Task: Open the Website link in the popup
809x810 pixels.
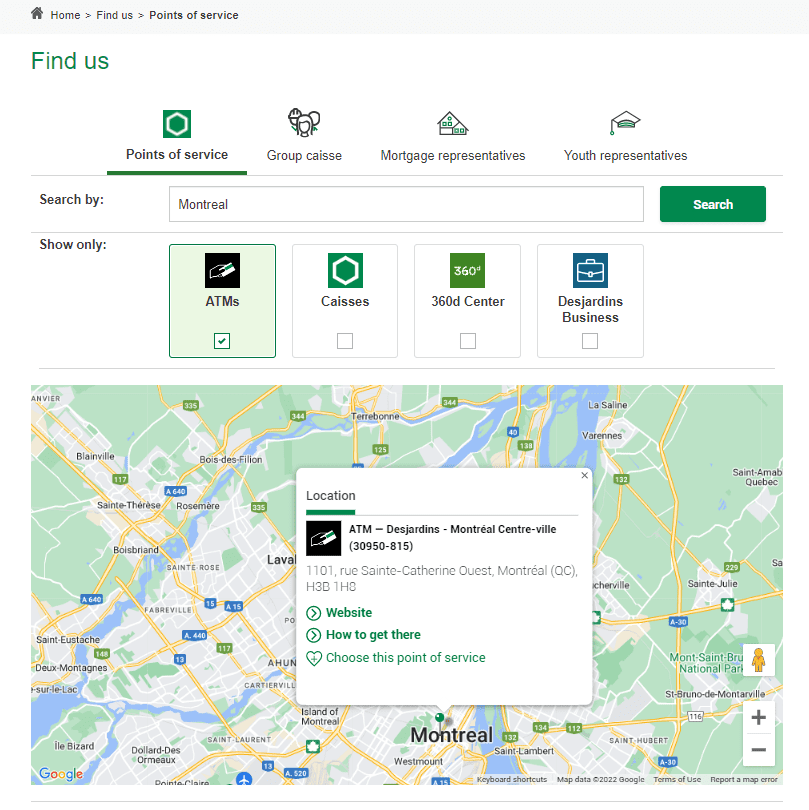Action: (x=349, y=613)
